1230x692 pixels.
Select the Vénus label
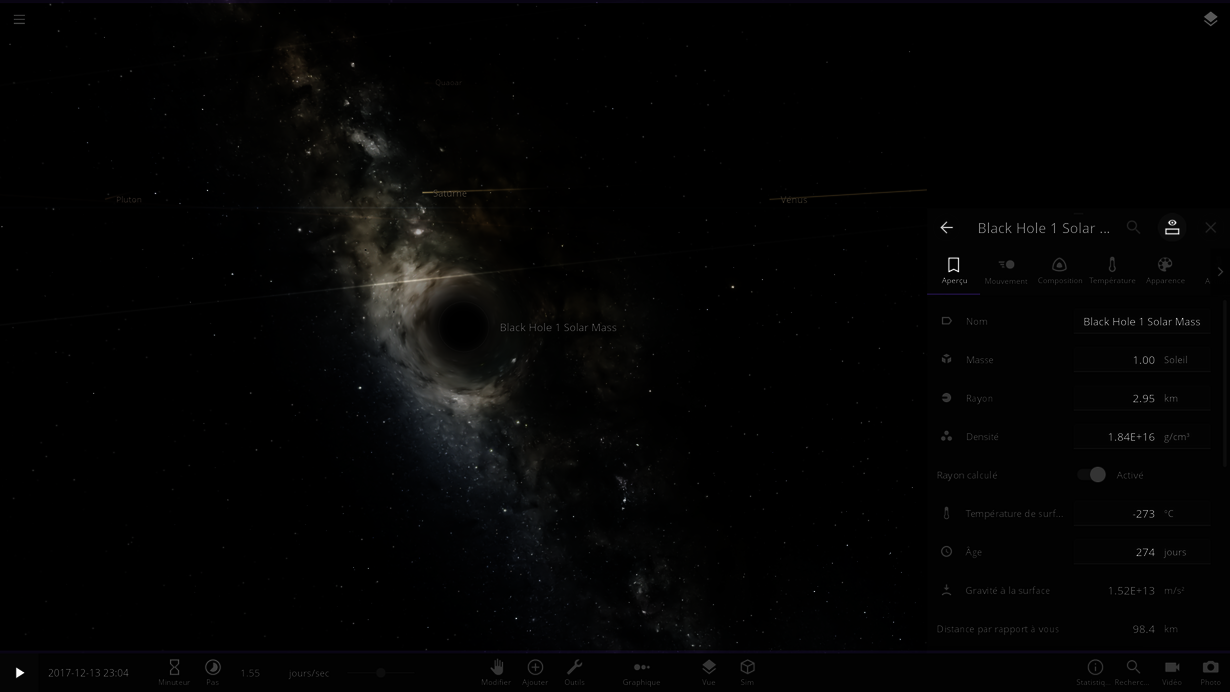(x=794, y=200)
